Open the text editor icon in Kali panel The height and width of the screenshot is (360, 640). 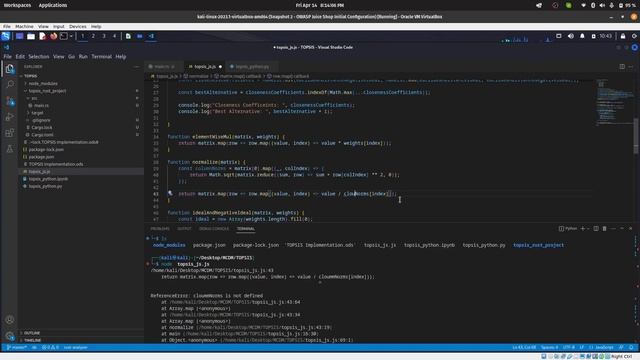pos(42,36)
